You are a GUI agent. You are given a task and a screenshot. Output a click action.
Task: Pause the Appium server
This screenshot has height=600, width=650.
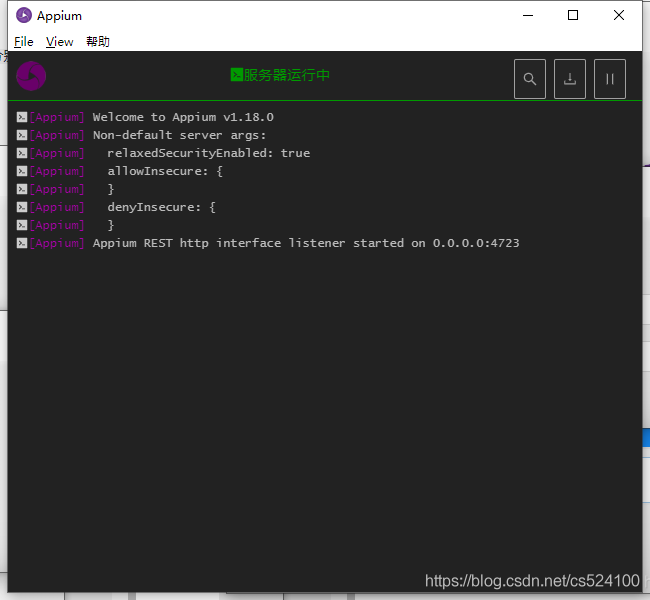609,79
